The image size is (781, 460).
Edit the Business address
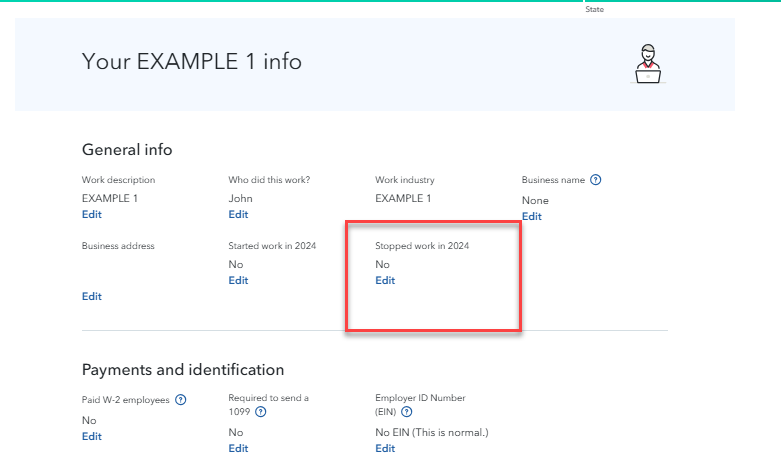pos(91,296)
